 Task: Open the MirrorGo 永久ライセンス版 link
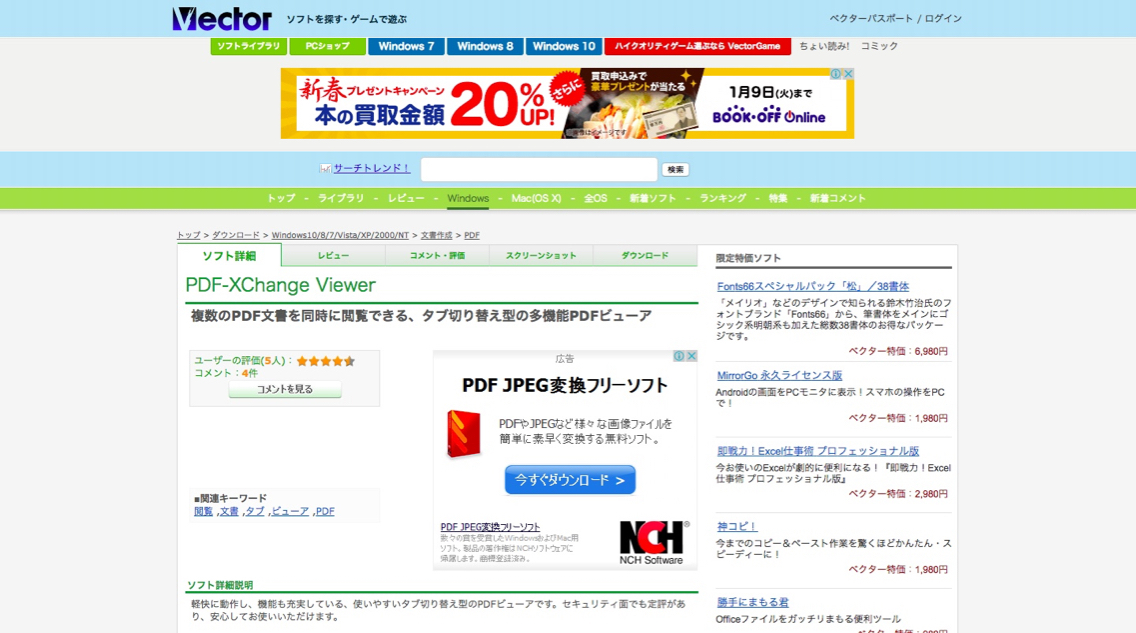(779, 375)
